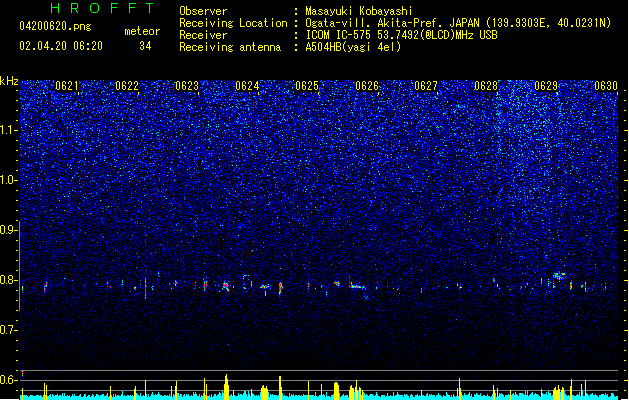This screenshot has height=400, width=629.
Task: Click the meteor count value 34
Action: (145, 46)
